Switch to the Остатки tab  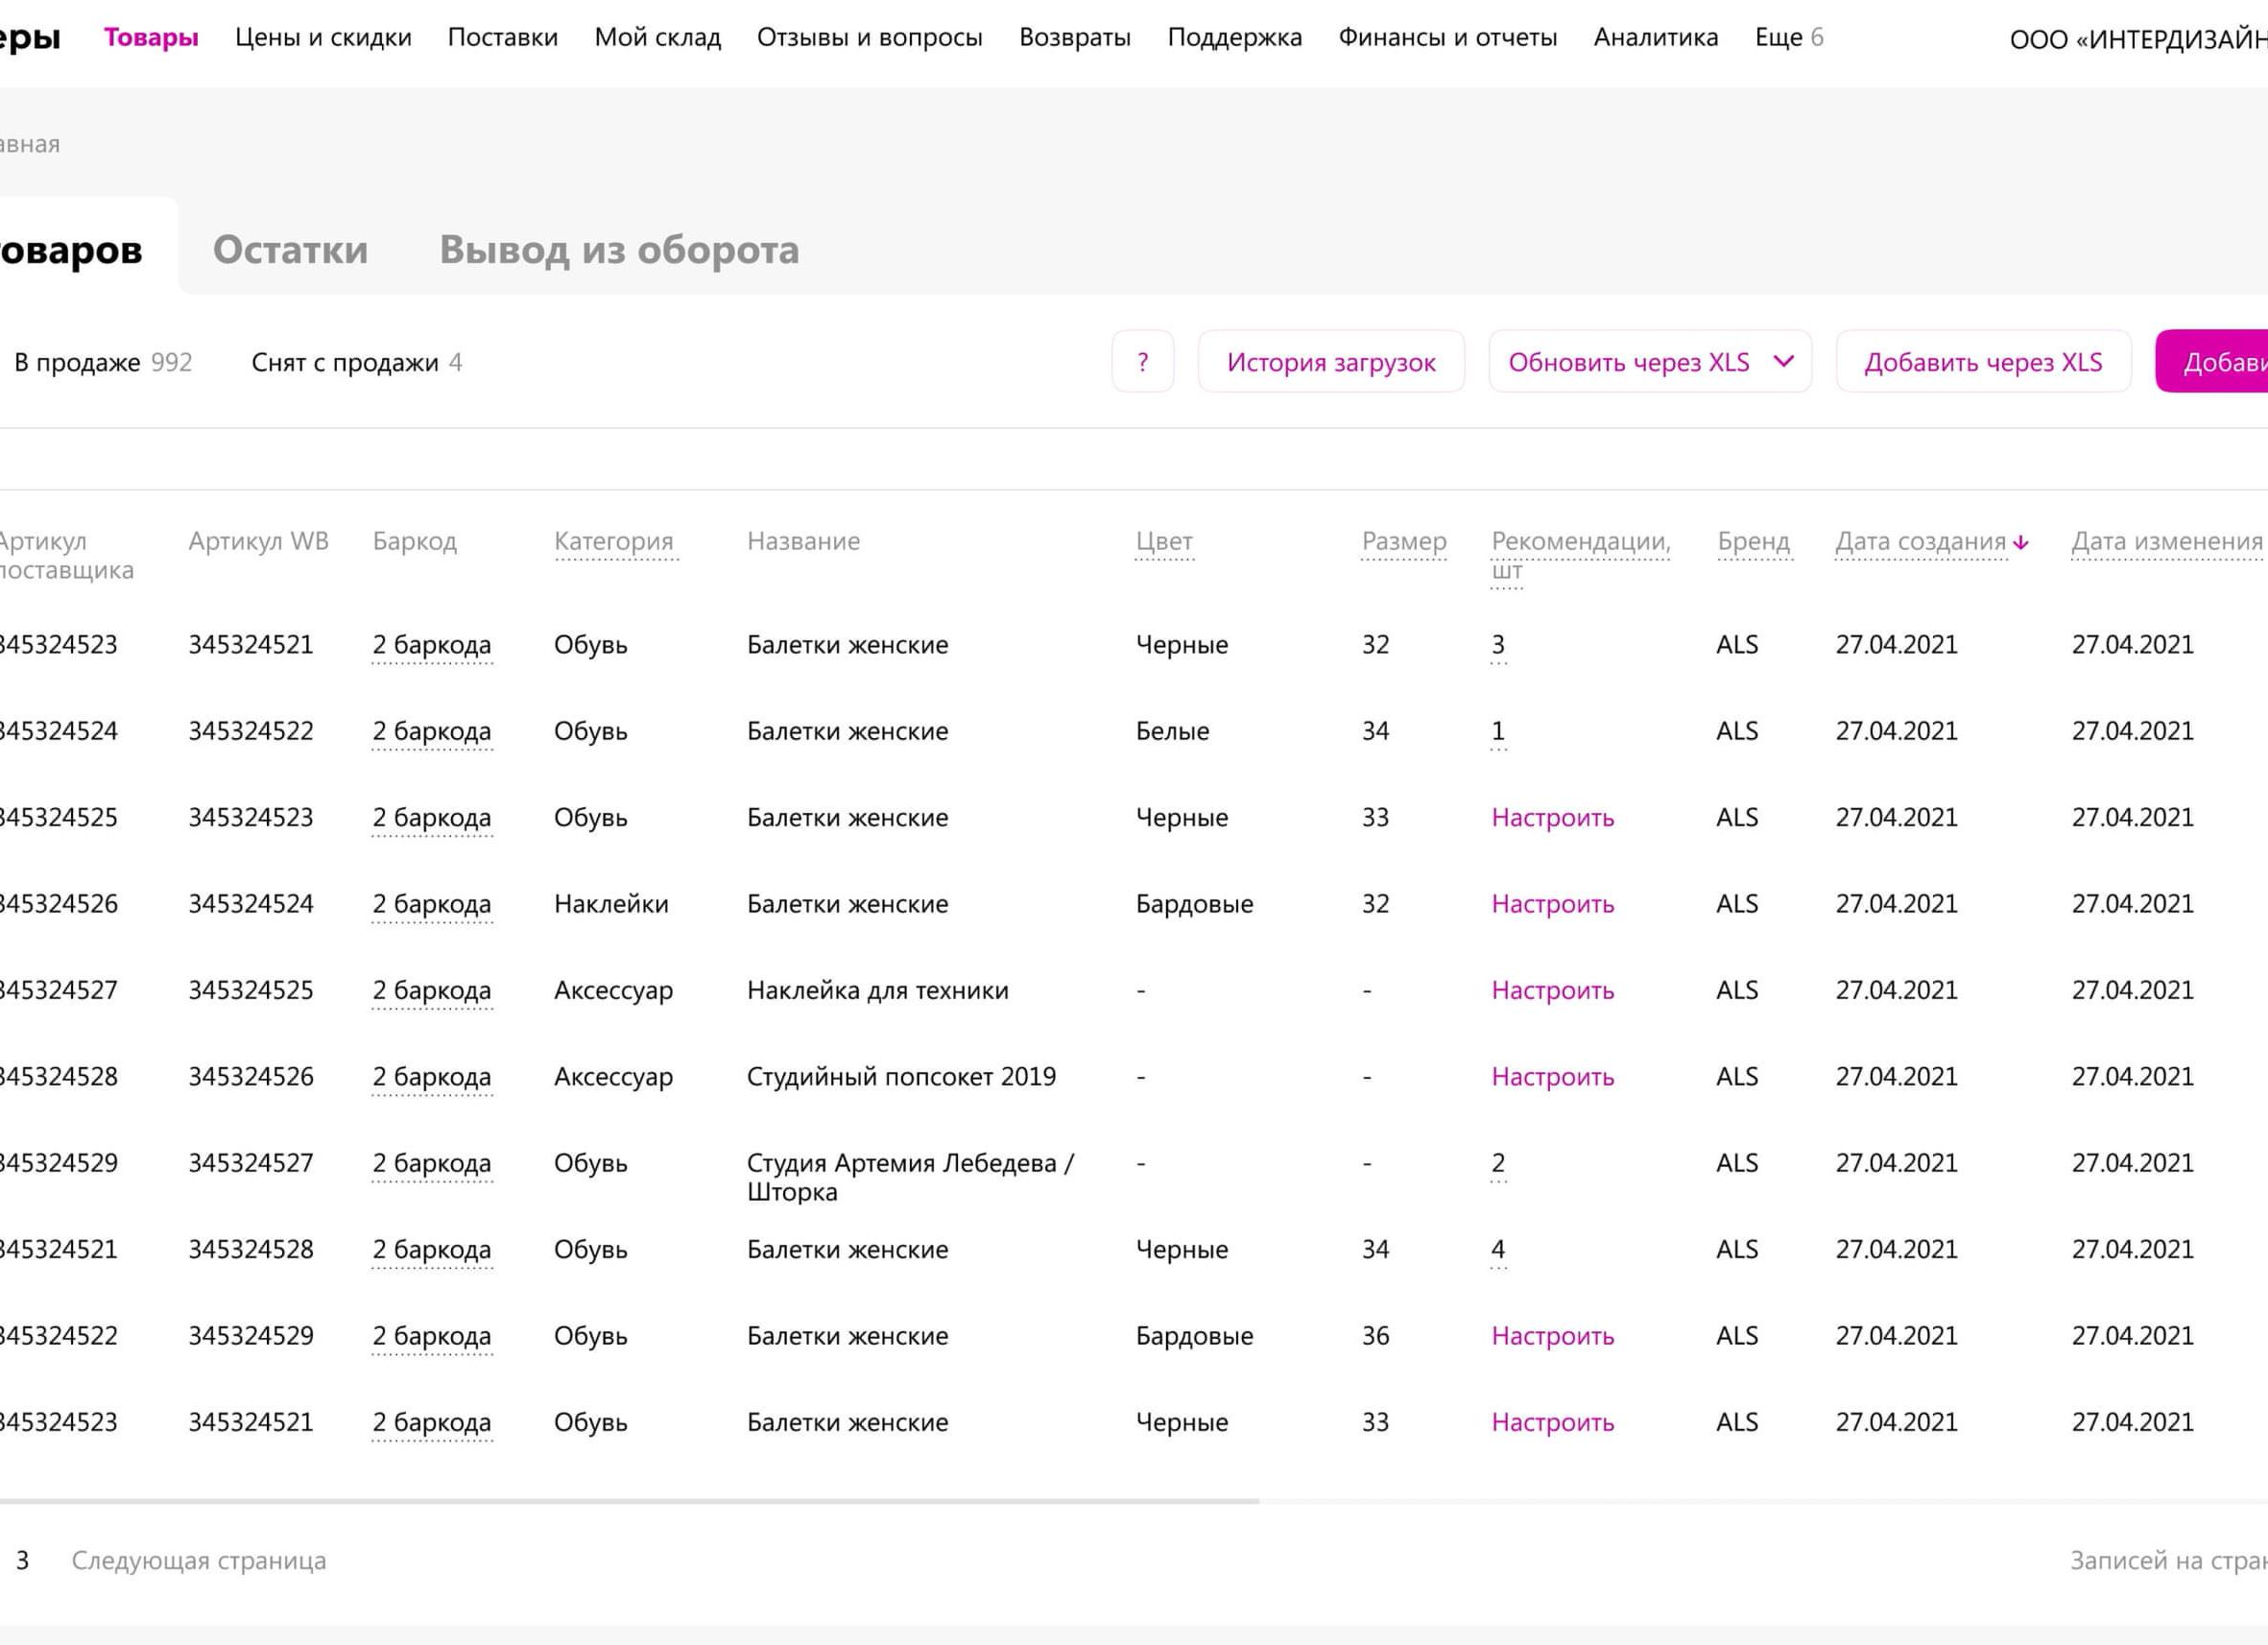290,249
